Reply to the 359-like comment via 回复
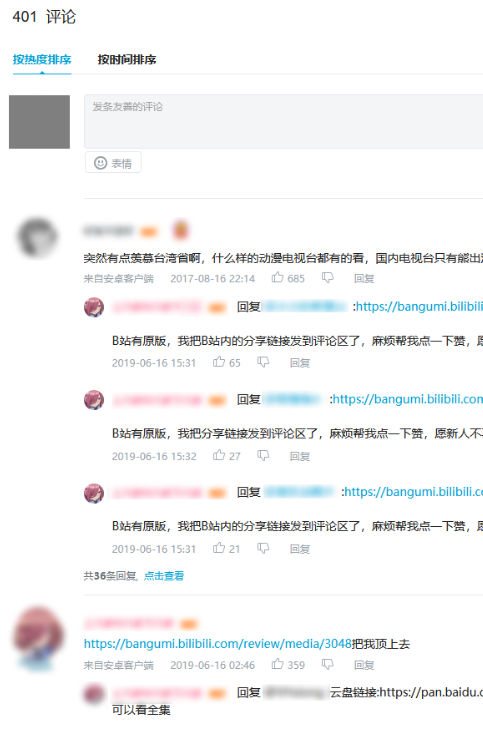This screenshot has height=734, width=483. [364, 665]
